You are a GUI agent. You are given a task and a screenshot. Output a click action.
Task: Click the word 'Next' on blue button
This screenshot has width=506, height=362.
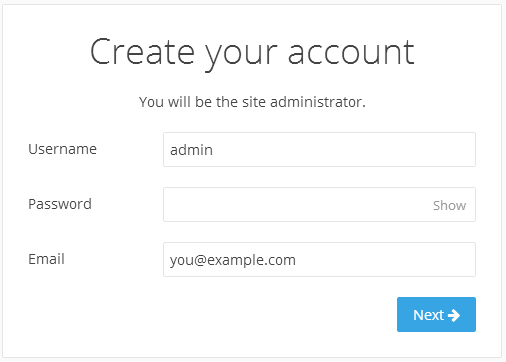(x=428, y=315)
